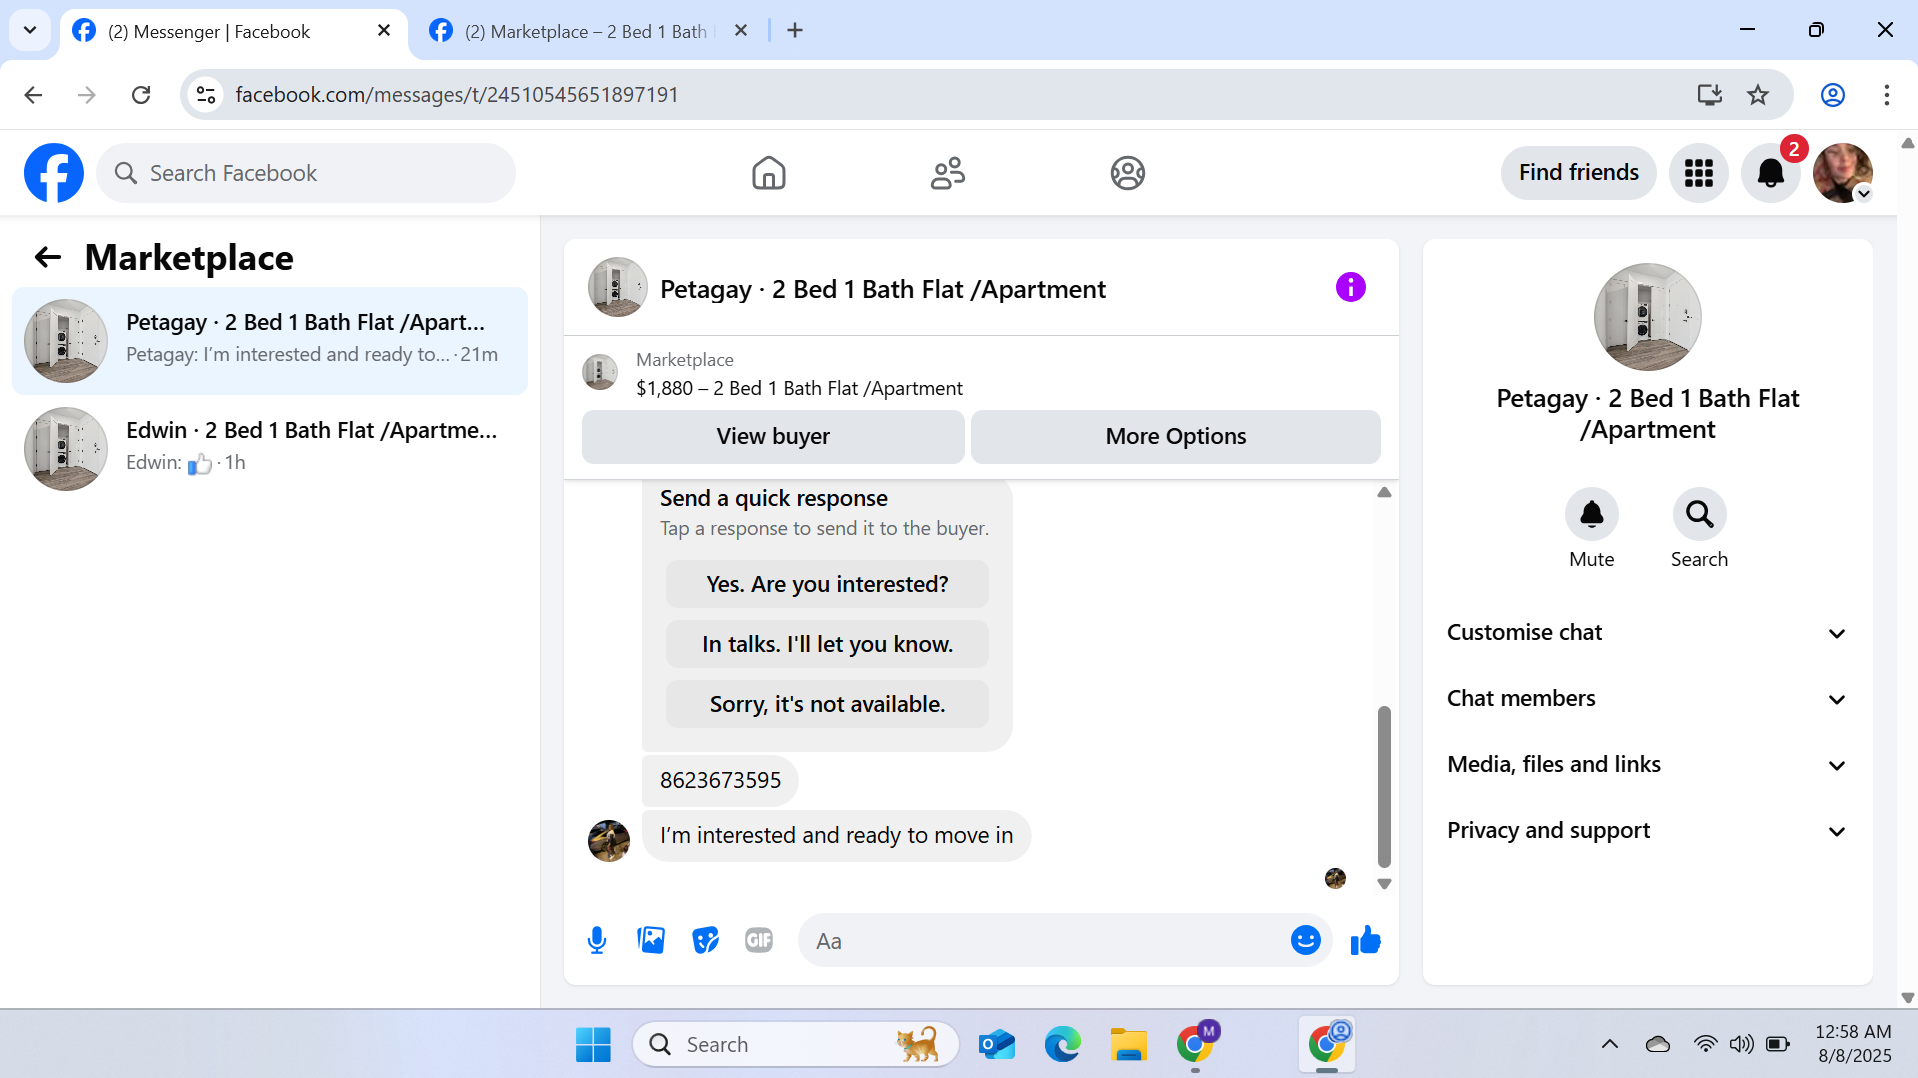Viewport: 1918px width, 1078px height.
Task: Open the Facebook menu grid icon
Action: (1698, 173)
